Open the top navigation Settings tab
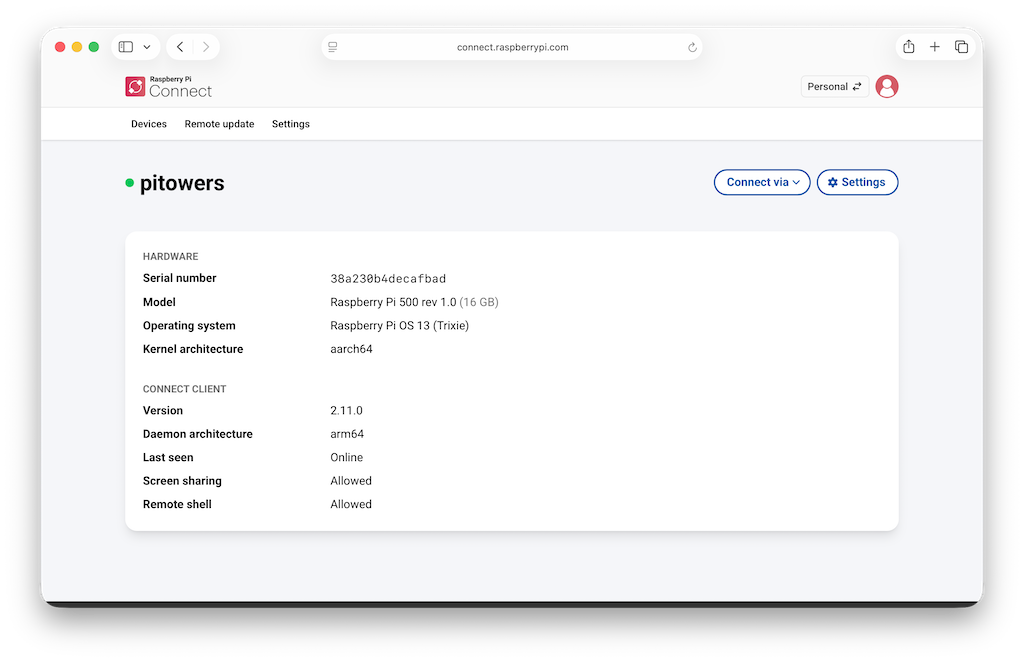The height and width of the screenshot is (662, 1024). coord(291,124)
